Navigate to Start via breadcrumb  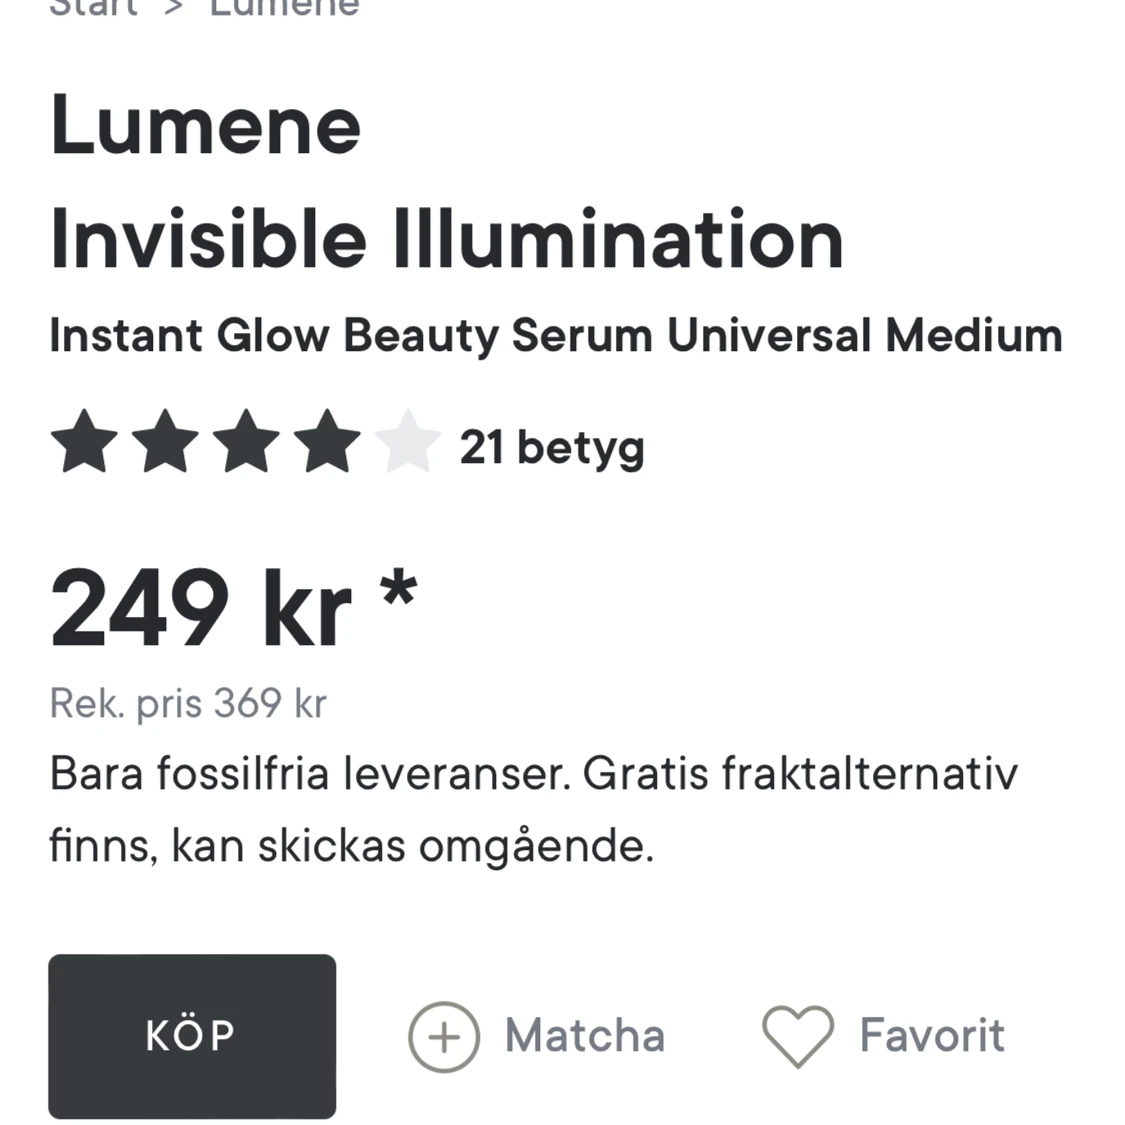tap(95, 8)
